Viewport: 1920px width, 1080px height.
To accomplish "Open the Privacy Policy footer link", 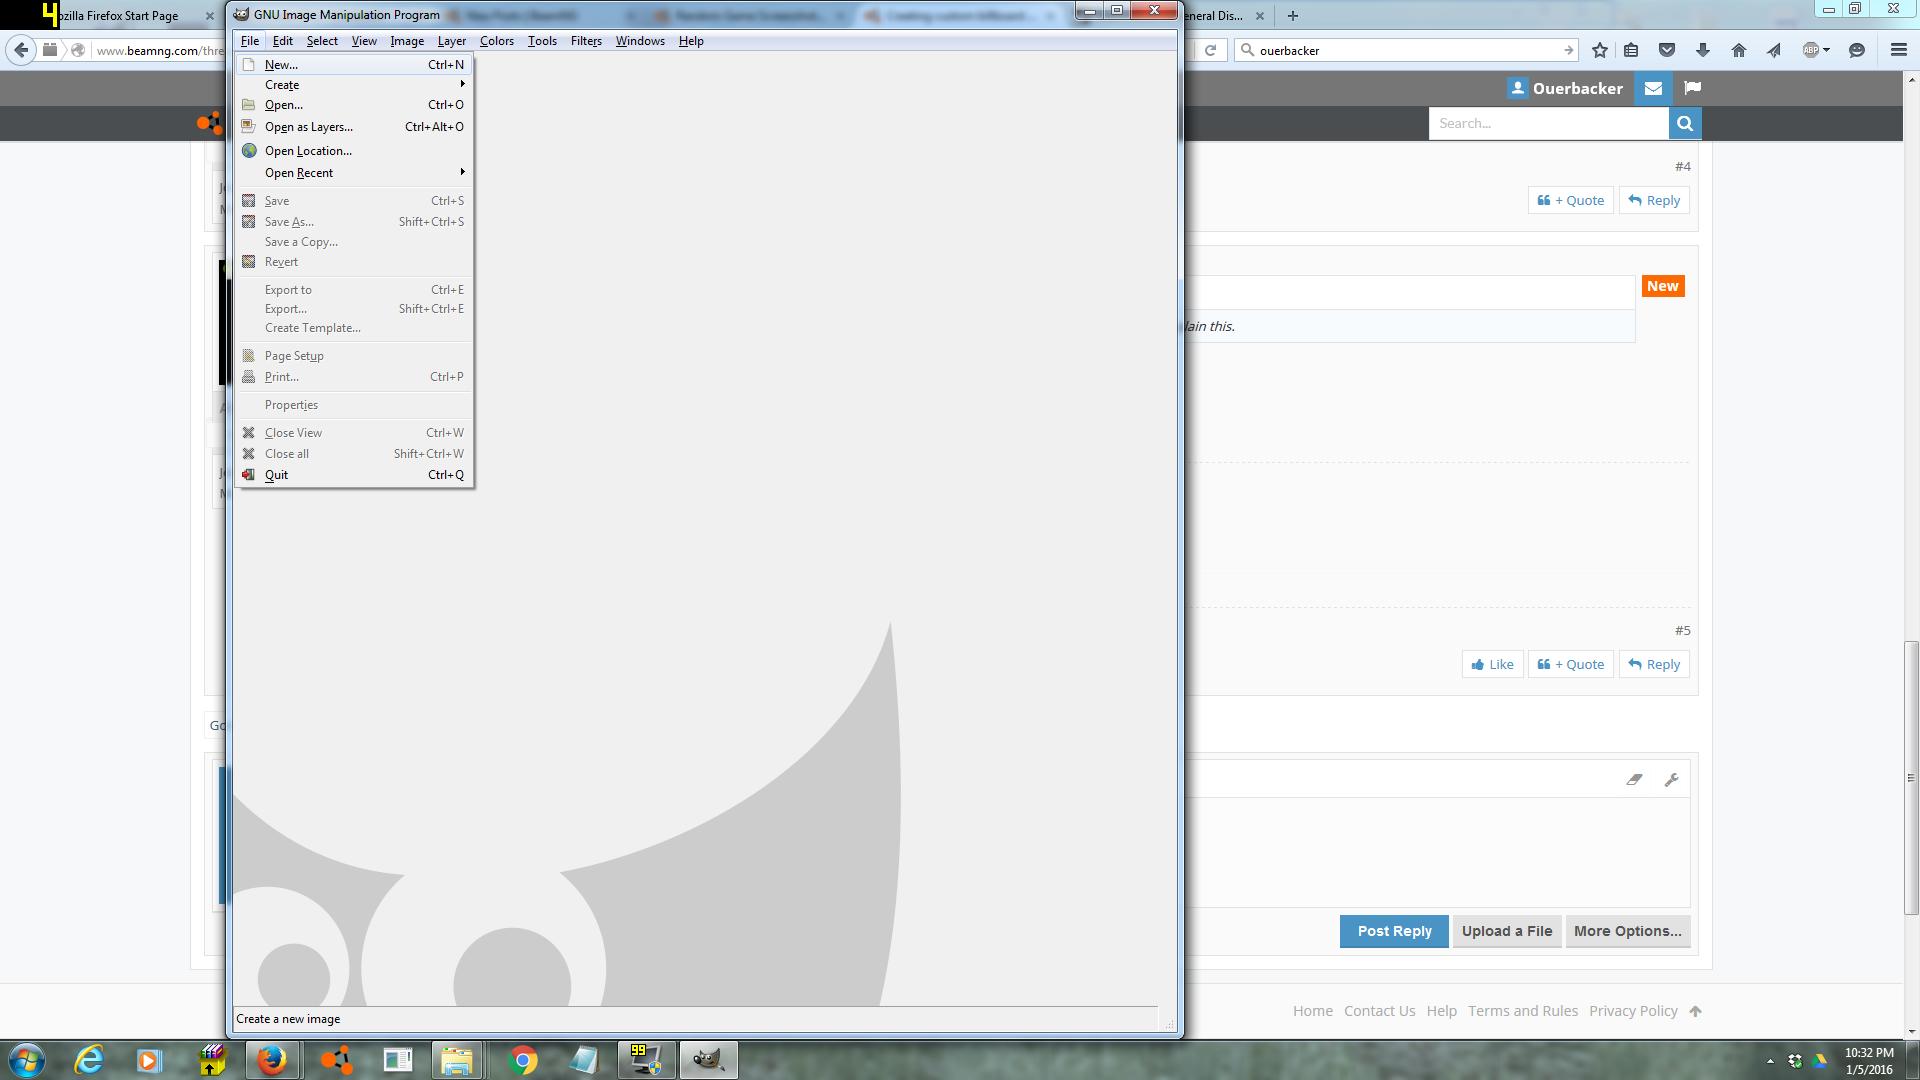I will 1633,1011.
